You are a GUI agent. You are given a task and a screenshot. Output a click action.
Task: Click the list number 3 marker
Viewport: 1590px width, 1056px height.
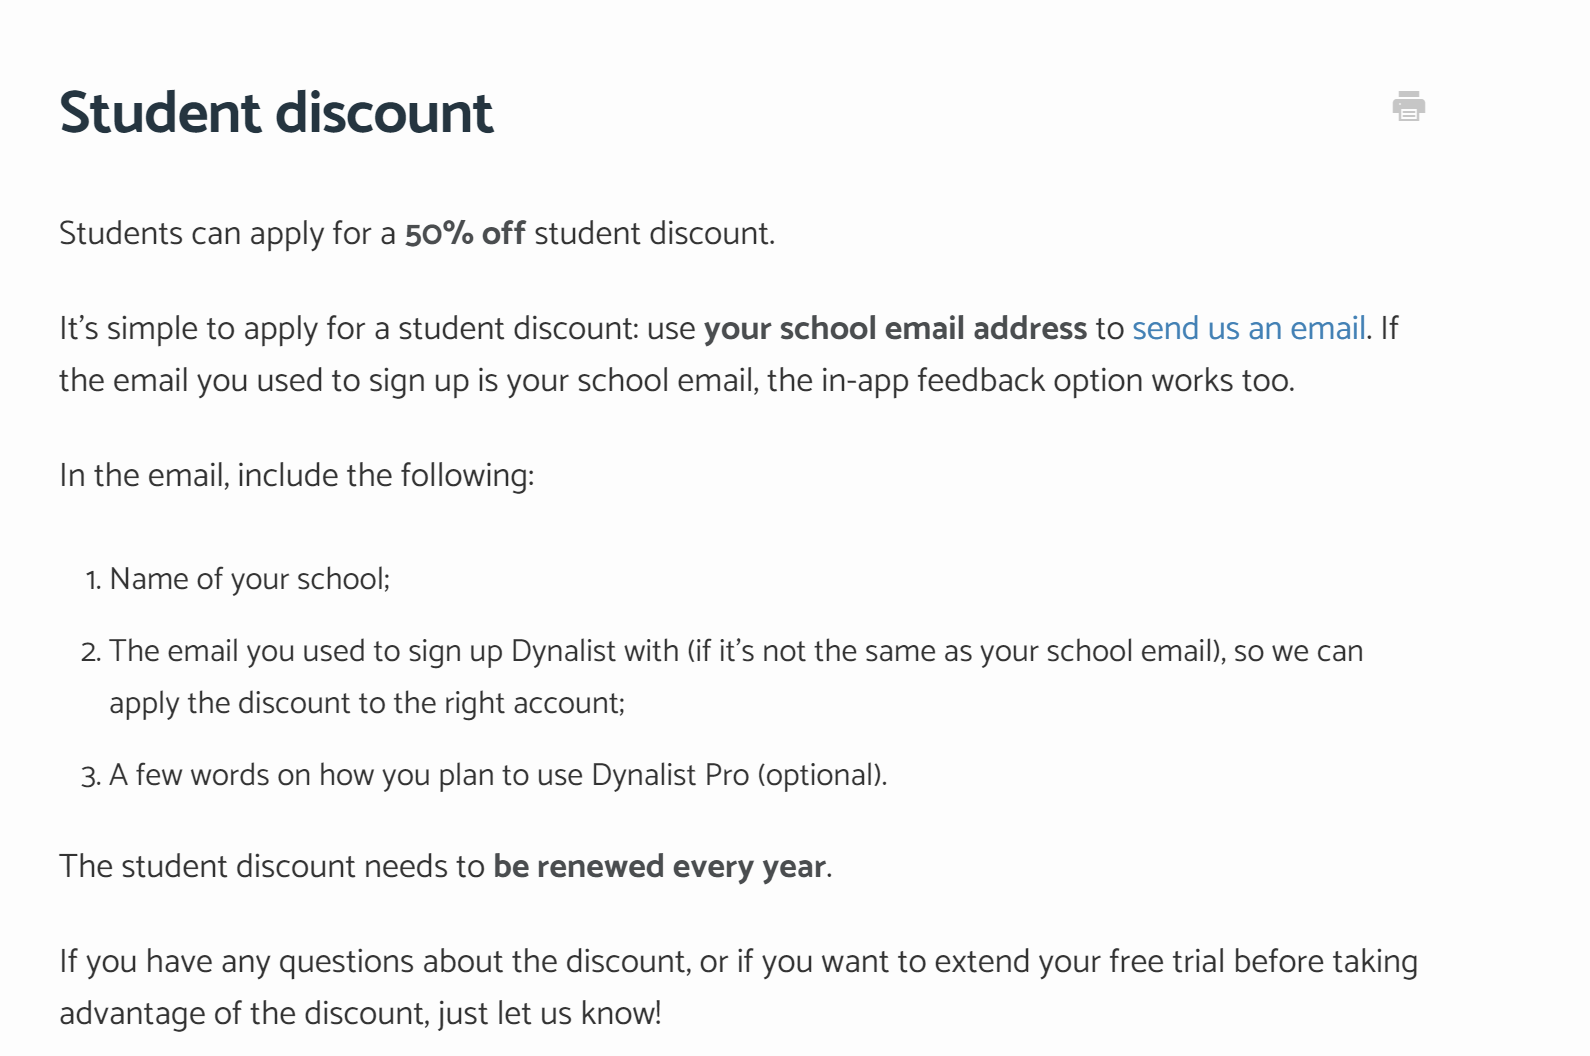pyautogui.click(x=91, y=776)
